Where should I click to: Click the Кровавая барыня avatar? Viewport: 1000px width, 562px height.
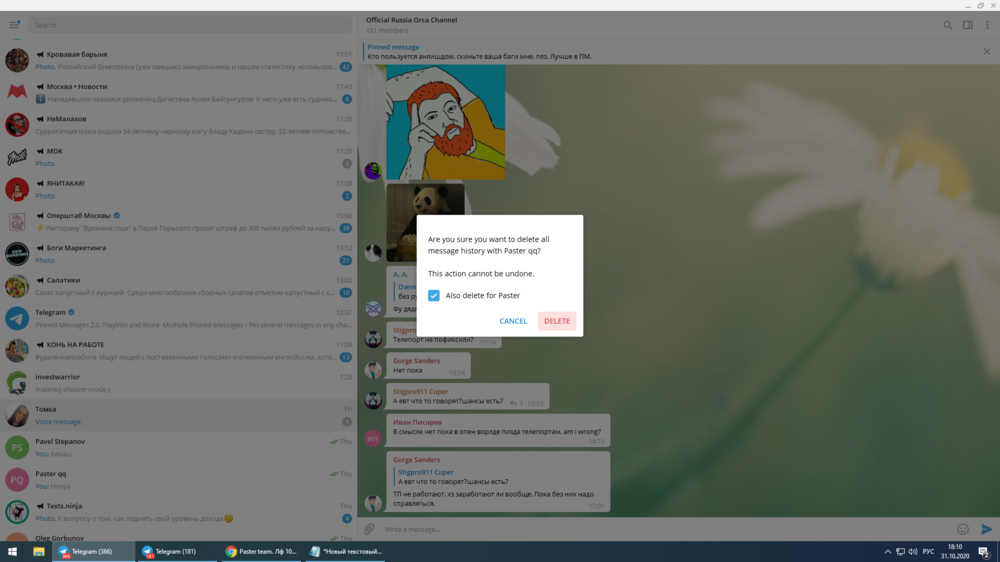point(17,60)
